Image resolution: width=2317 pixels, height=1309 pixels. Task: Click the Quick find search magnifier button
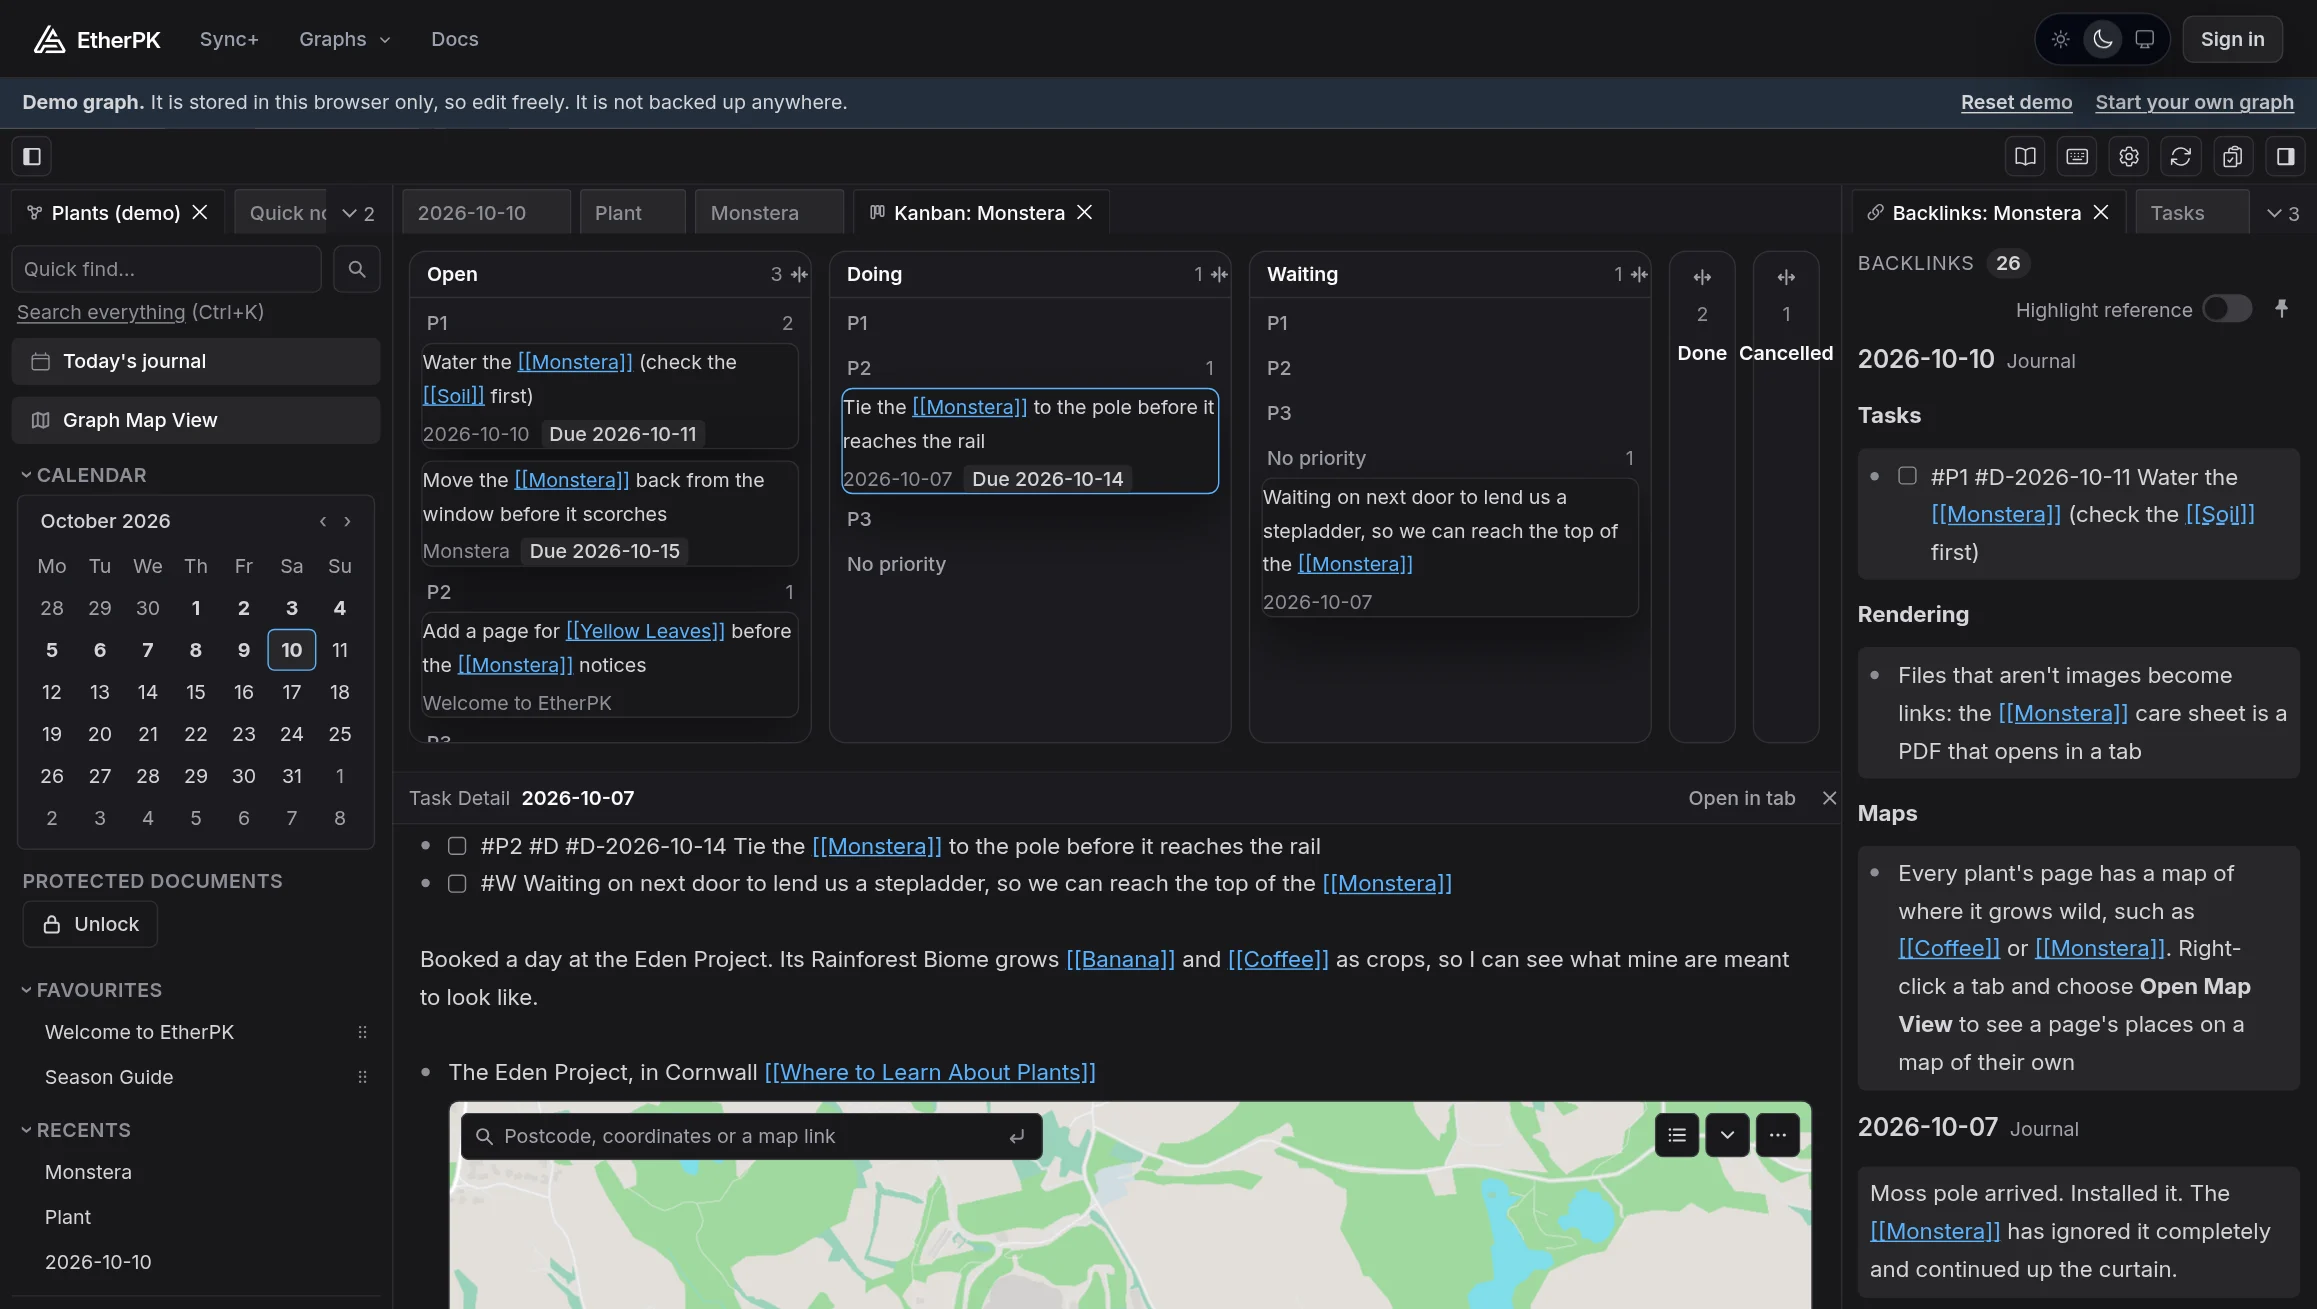(357, 269)
